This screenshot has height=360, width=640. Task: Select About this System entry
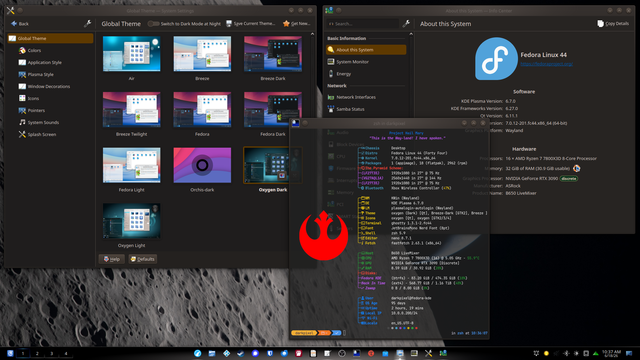pos(366,50)
